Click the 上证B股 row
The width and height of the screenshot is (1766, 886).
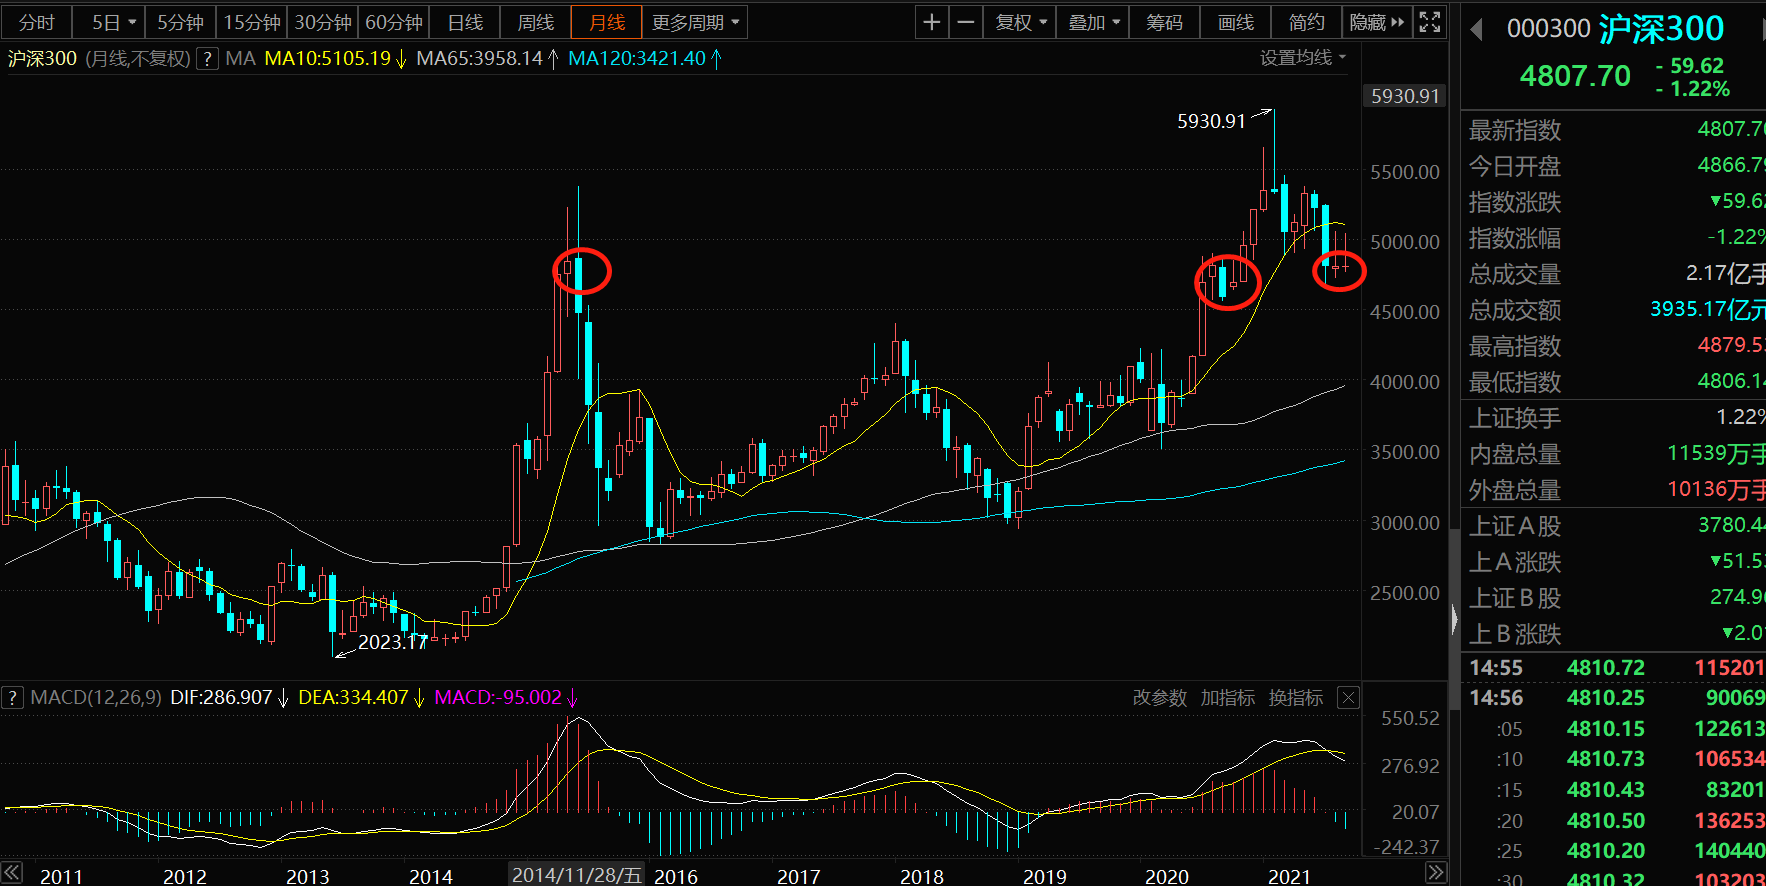pyautogui.click(x=1614, y=598)
